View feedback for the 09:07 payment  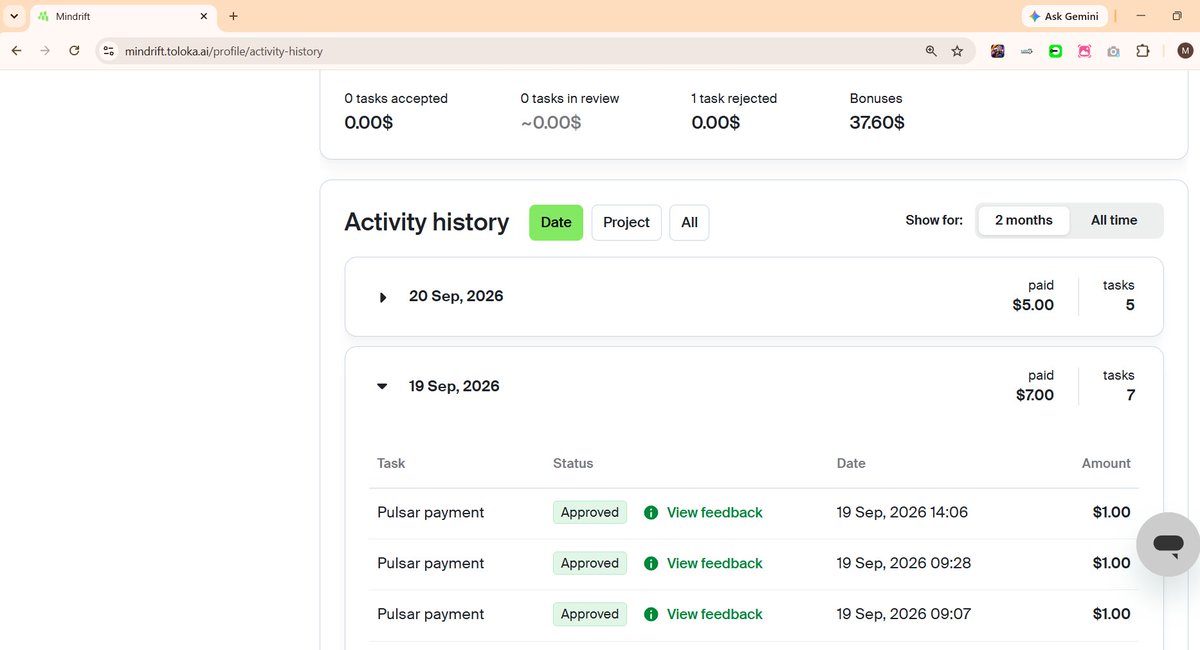click(x=714, y=614)
